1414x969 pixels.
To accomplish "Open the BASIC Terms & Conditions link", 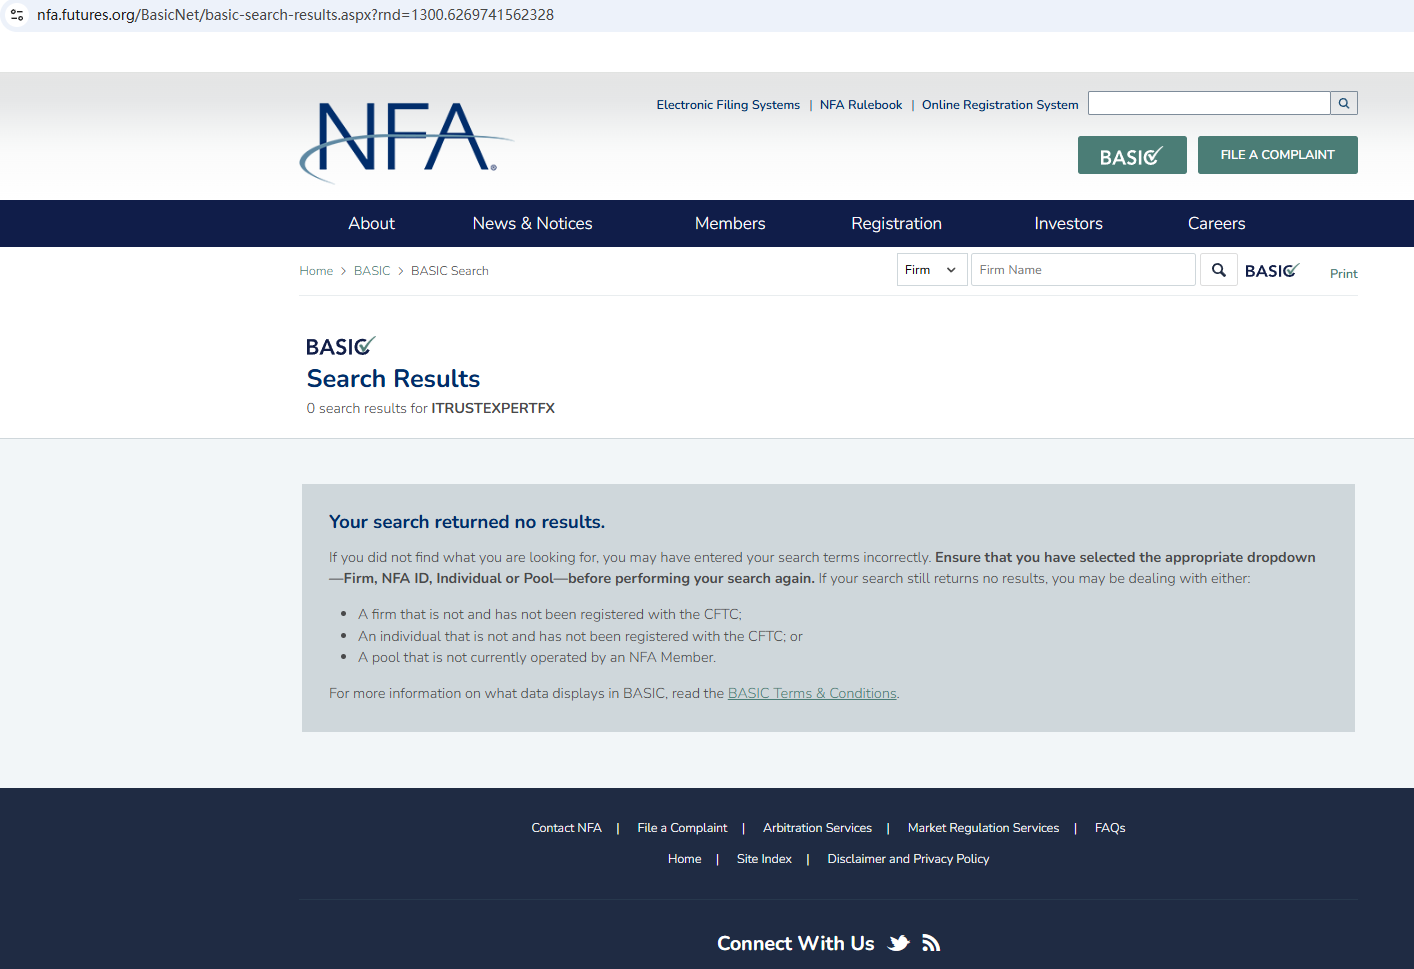I will (812, 693).
